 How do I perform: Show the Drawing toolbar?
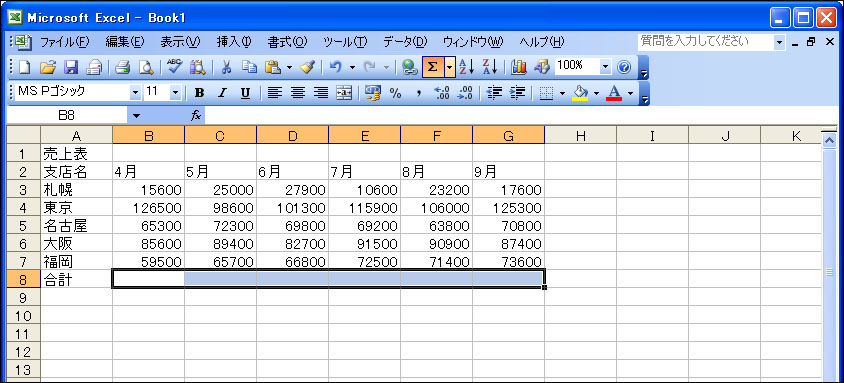[541, 67]
